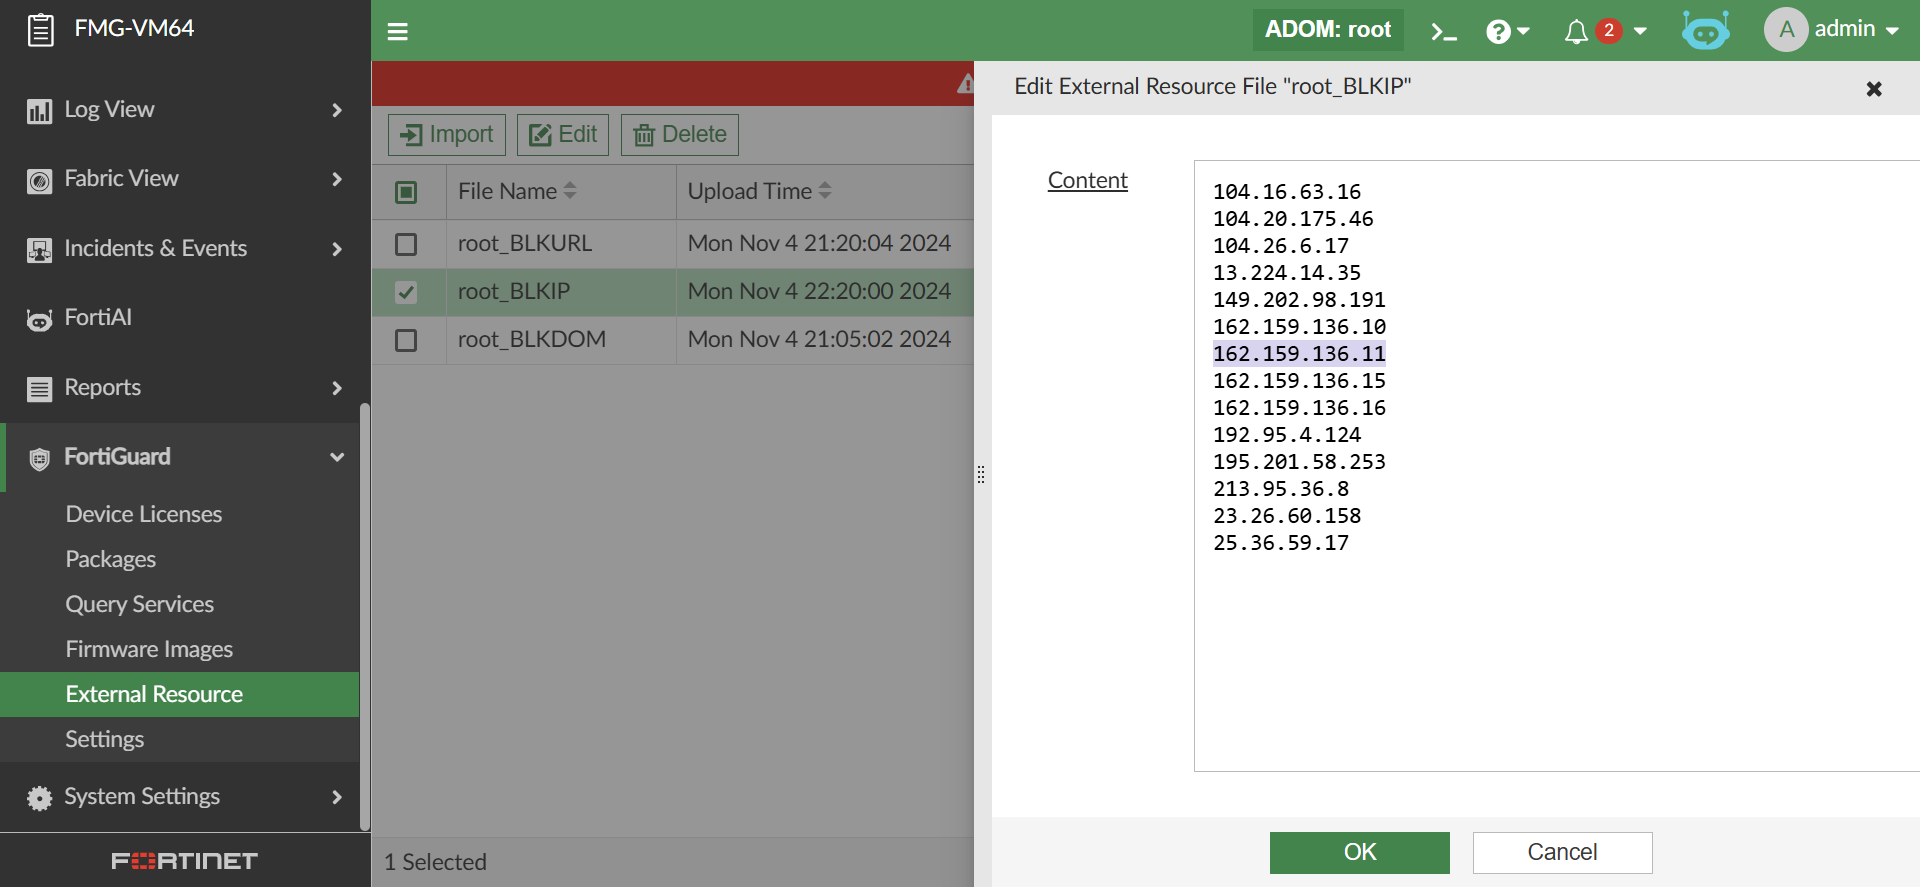Click the red notification count badge
The height and width of the screenshot is (887, 1920).
1609,31
